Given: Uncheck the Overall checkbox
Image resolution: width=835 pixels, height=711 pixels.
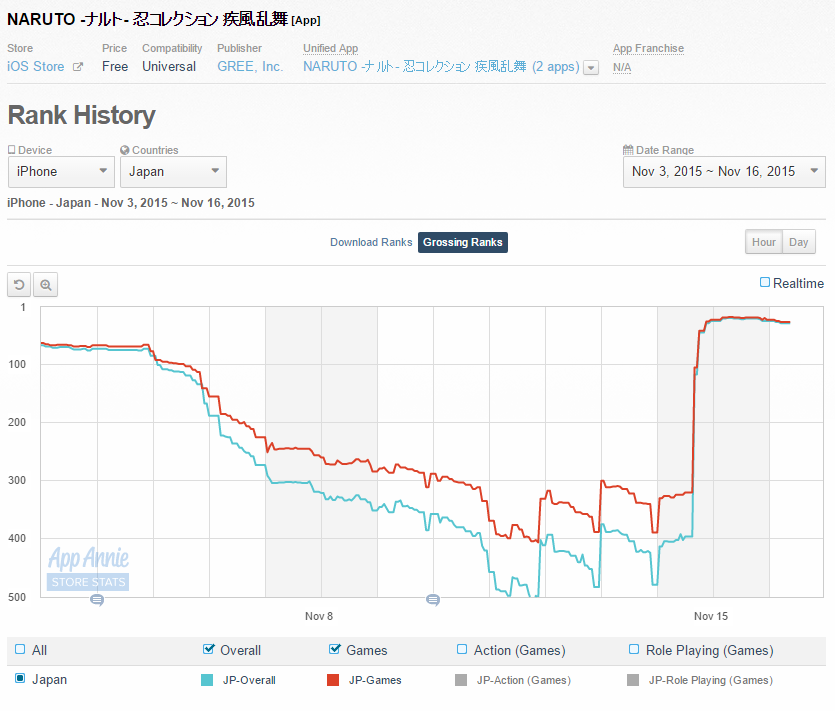Looking at the screenshot, I should coord(209,649).
